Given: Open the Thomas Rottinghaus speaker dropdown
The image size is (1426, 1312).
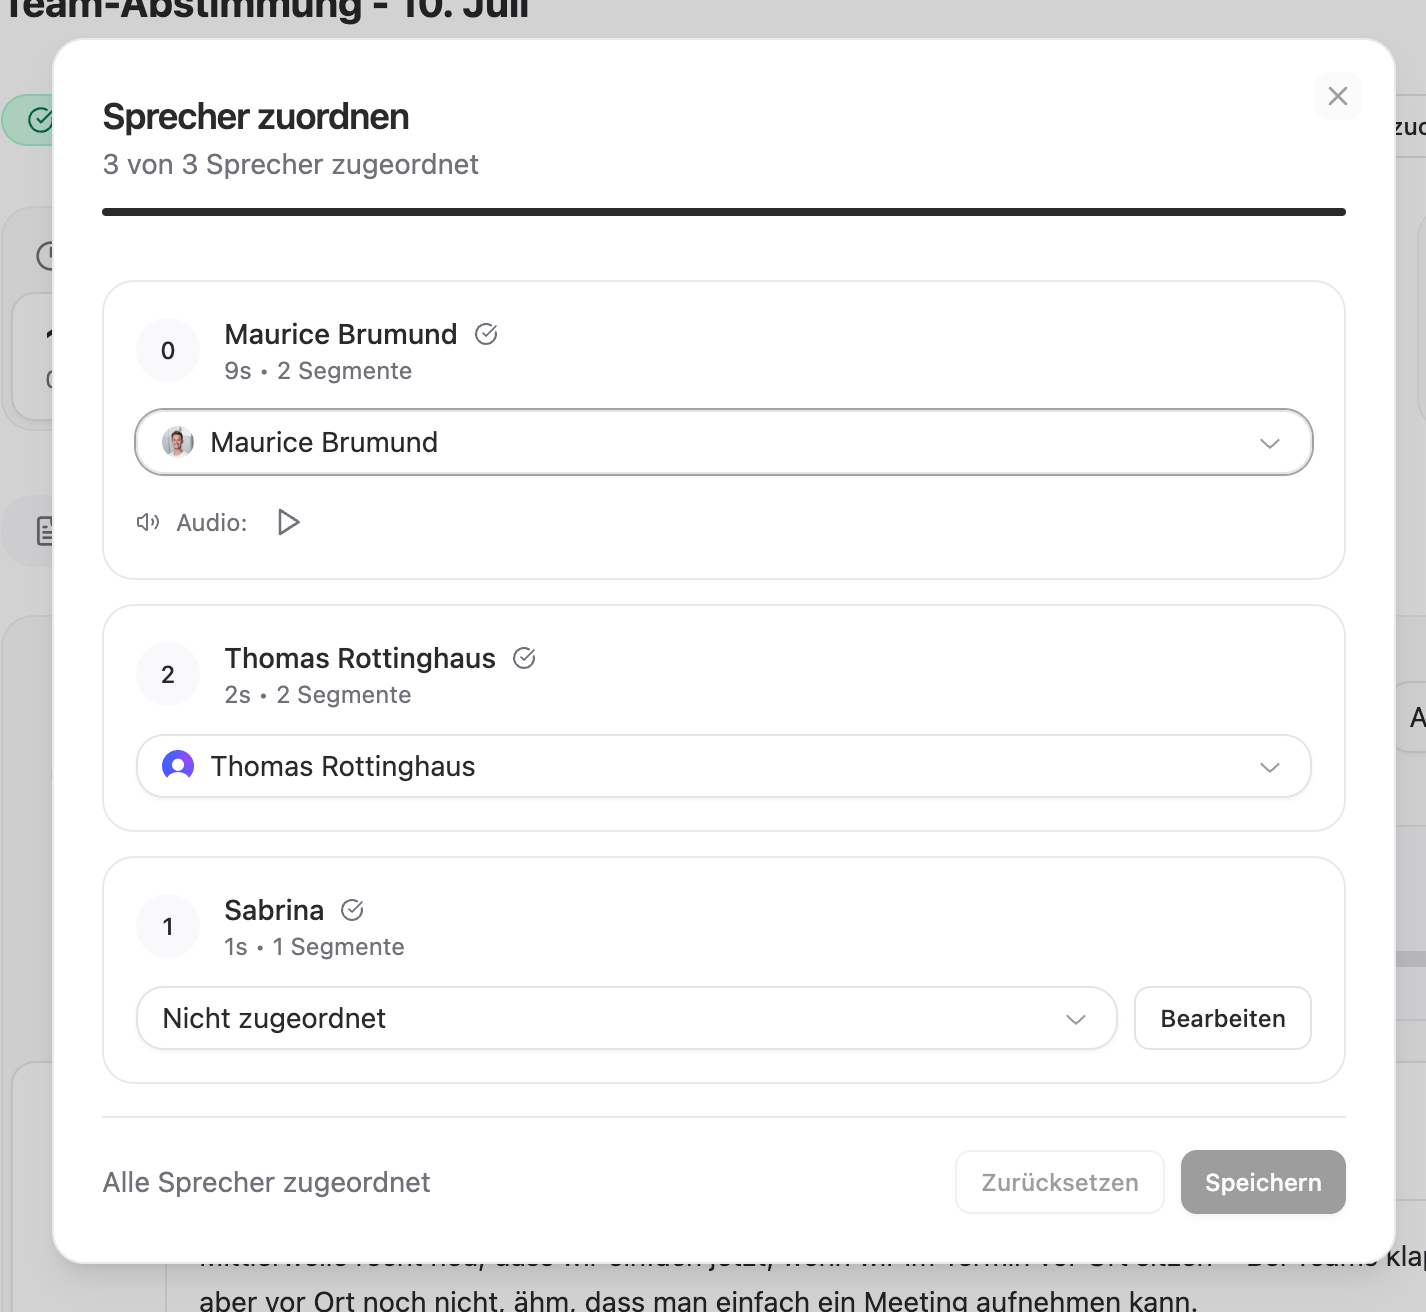Looking at the screenshot, I should pos(724,766).
